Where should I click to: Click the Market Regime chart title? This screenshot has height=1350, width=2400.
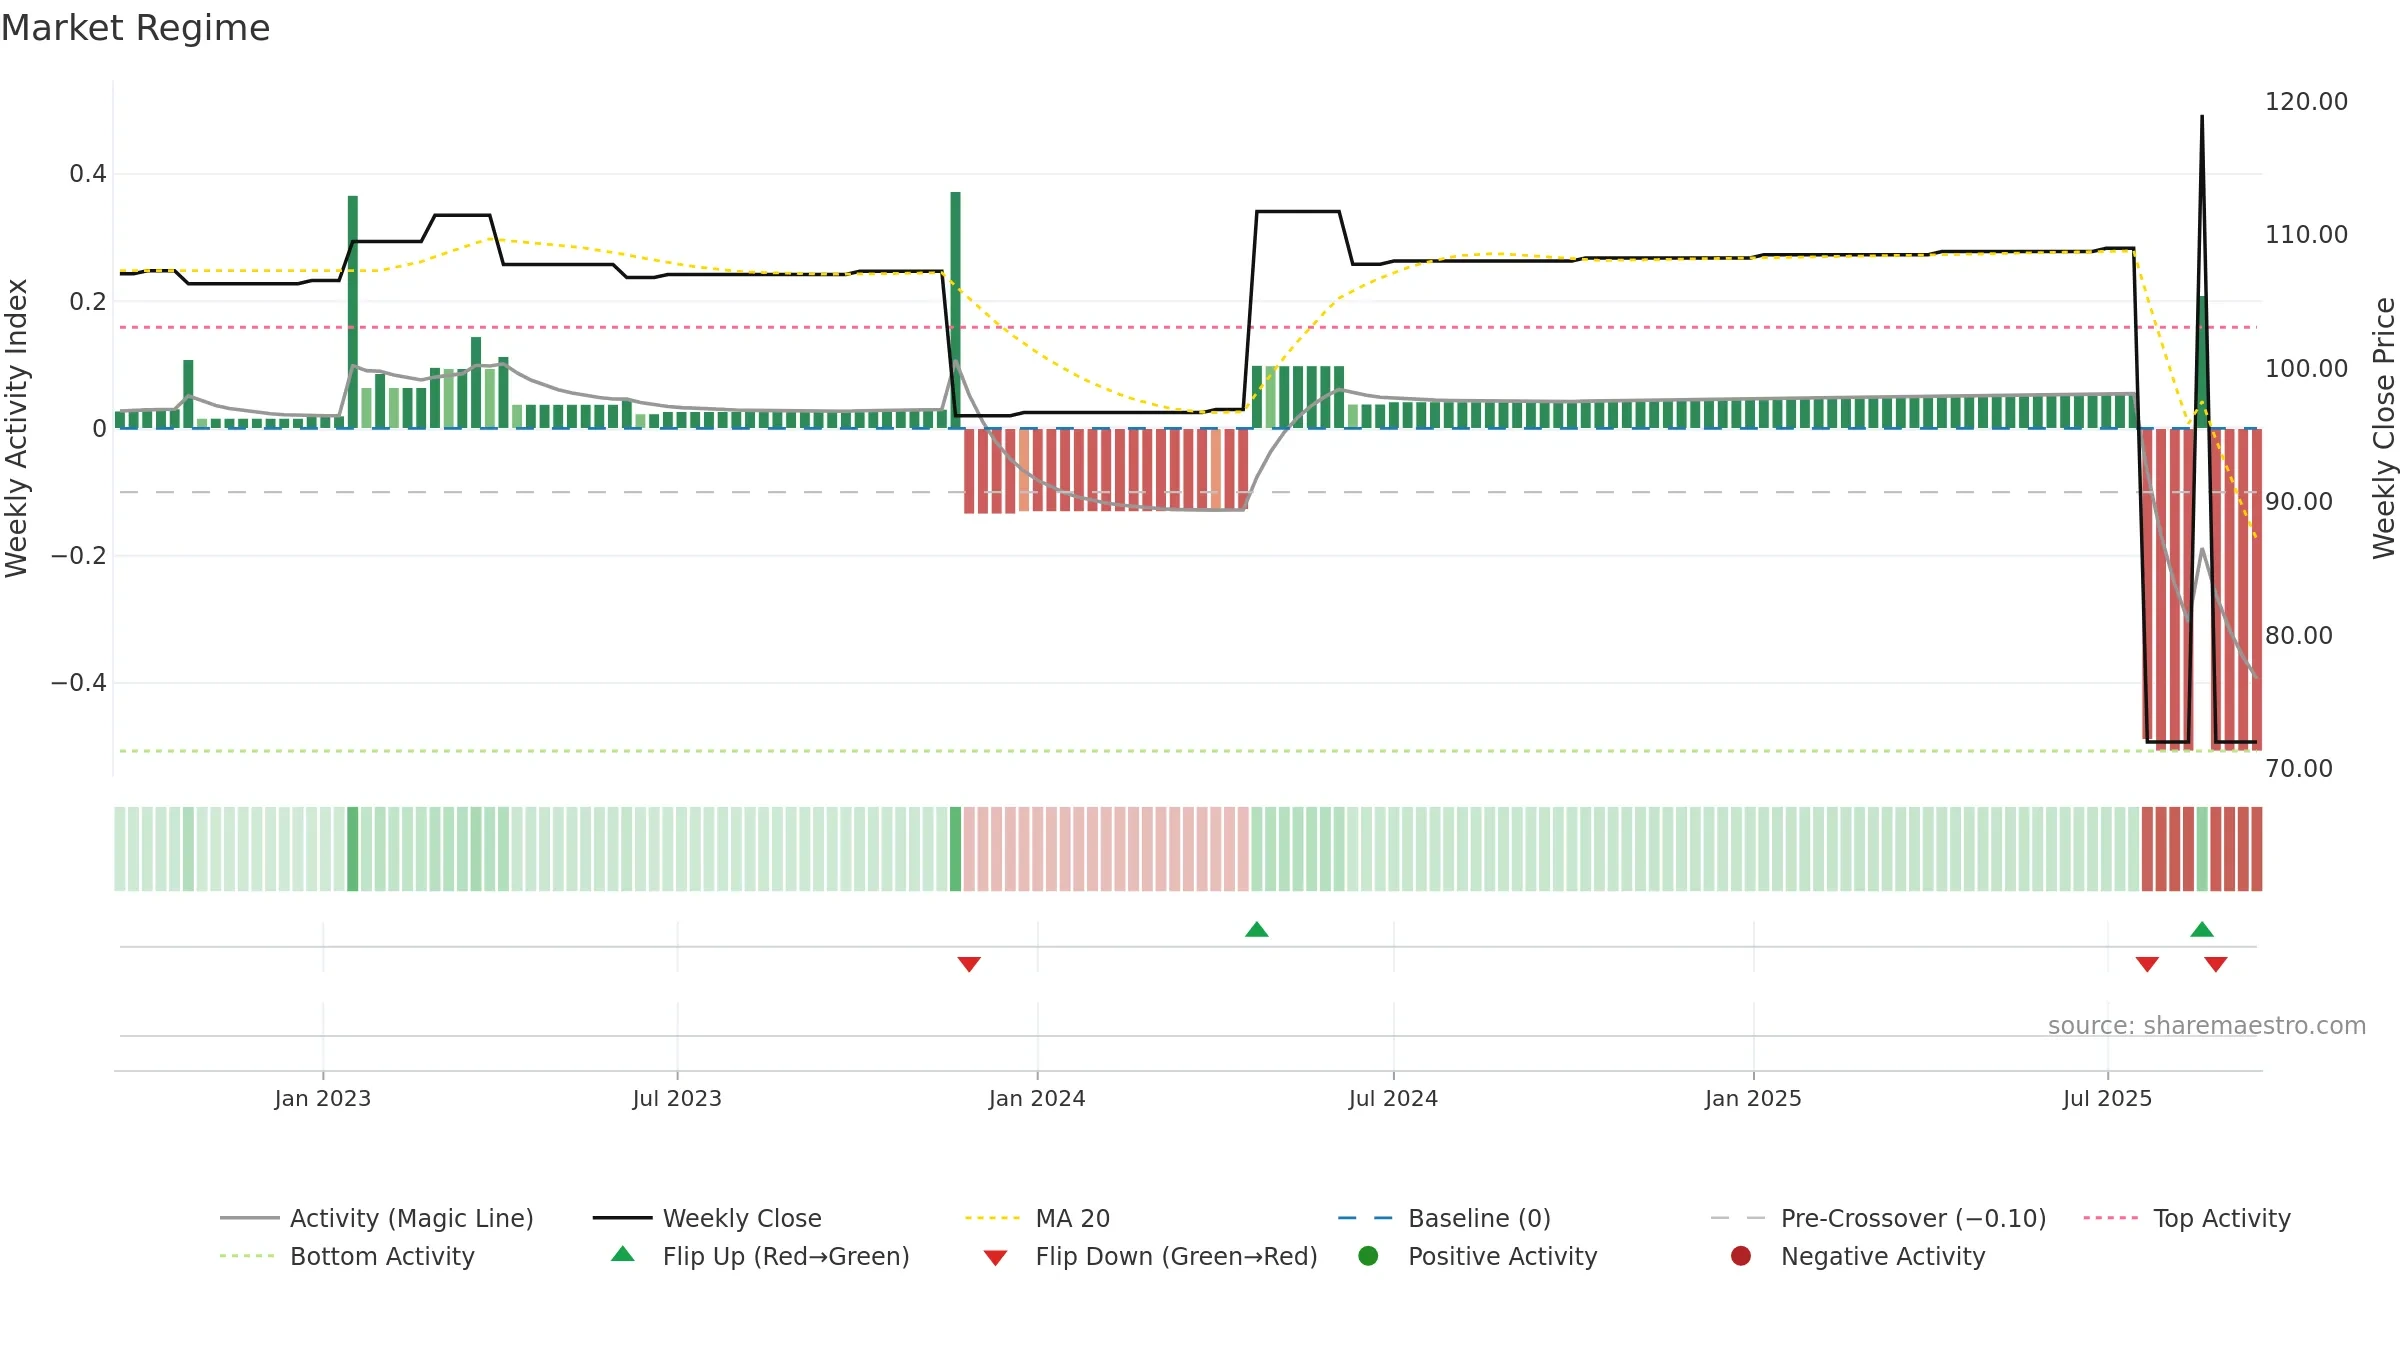coord(135,28)
